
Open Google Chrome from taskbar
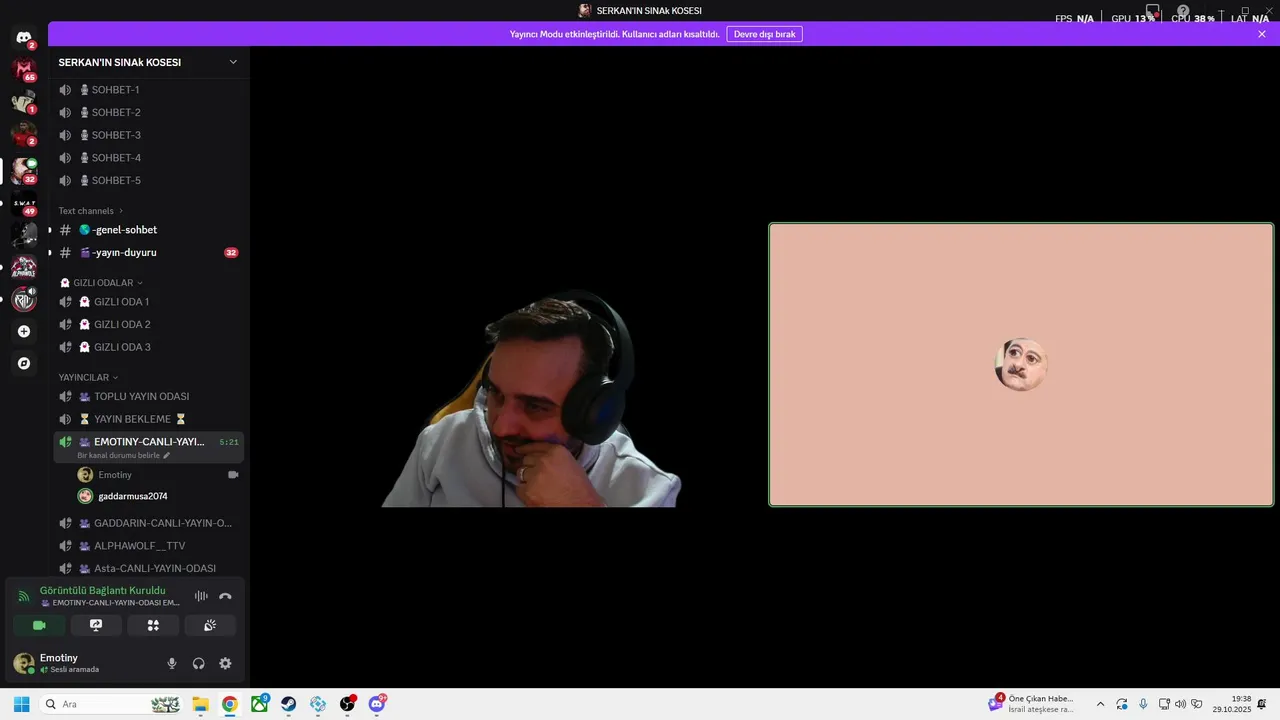tap(230, 704)
